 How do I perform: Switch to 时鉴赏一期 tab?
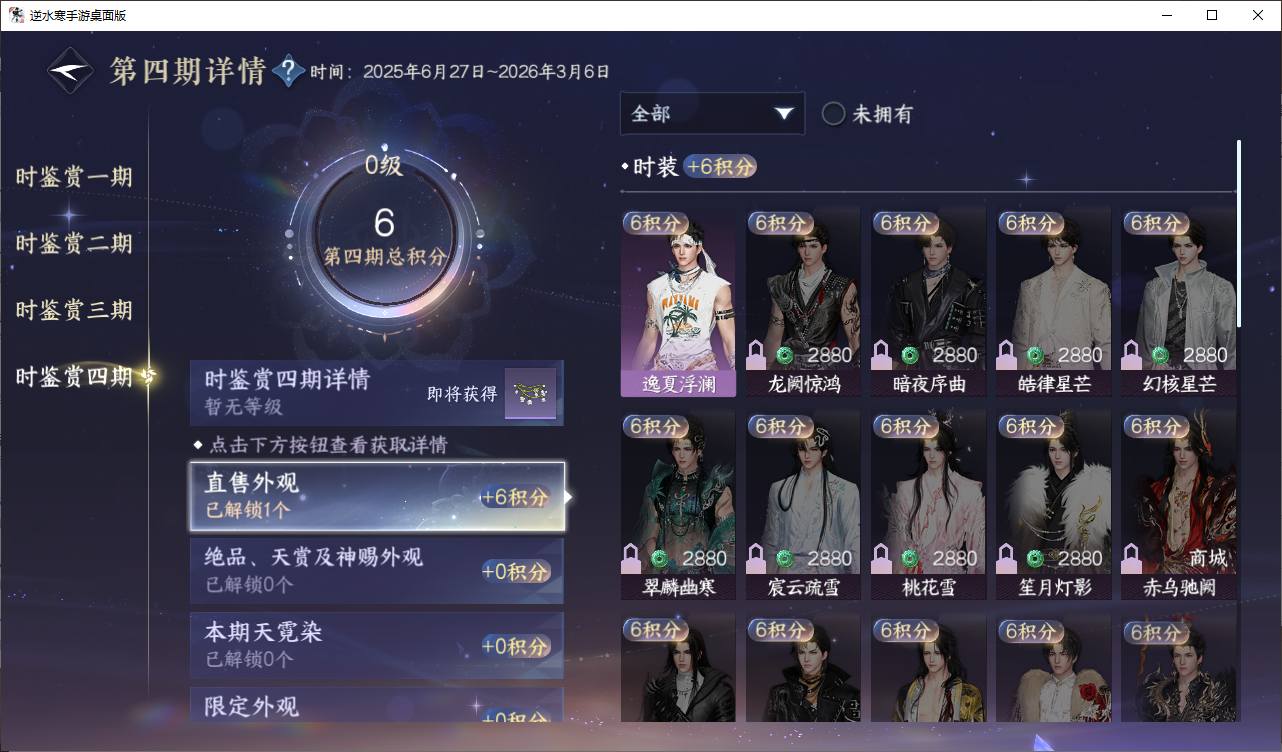coord(74,177)
